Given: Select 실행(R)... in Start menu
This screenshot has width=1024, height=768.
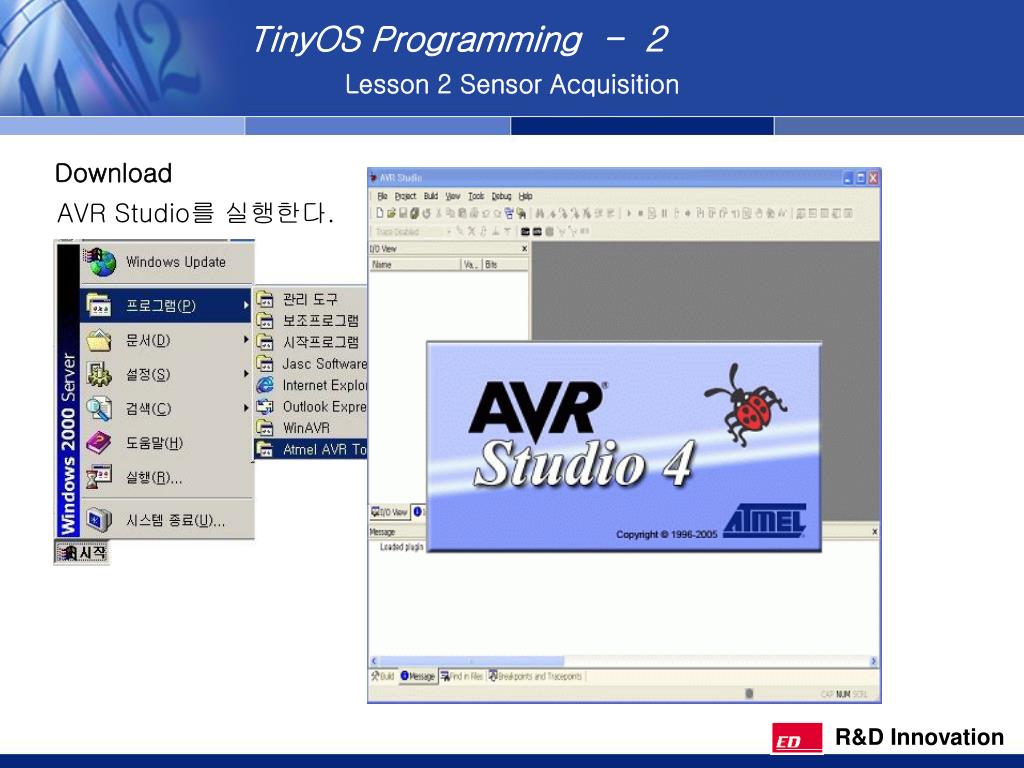Looking at the screenshot, I should pos(166,477).
